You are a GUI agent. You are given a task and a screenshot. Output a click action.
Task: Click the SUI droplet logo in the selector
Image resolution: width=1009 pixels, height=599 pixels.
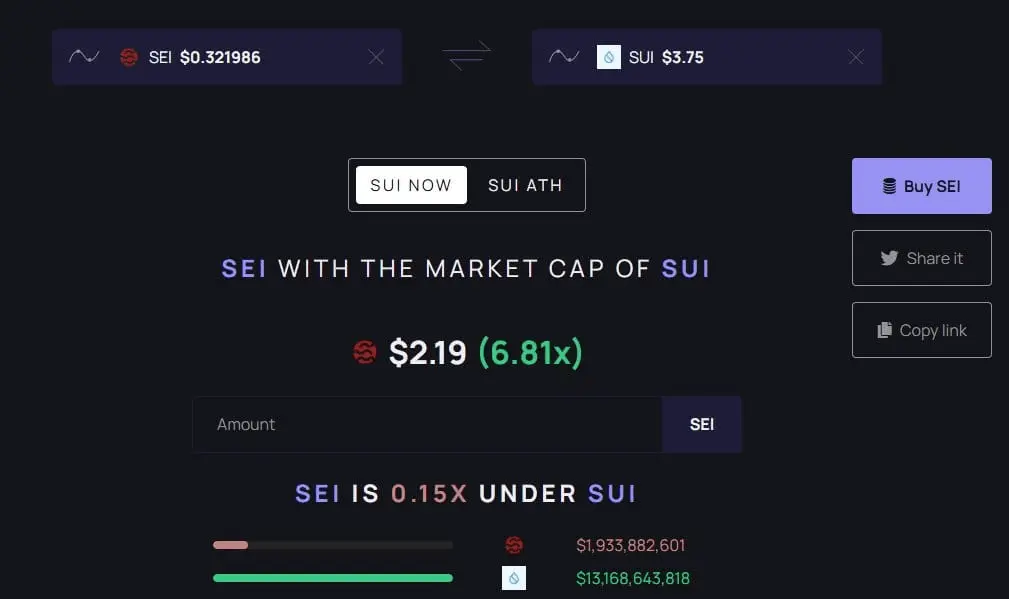609,57
